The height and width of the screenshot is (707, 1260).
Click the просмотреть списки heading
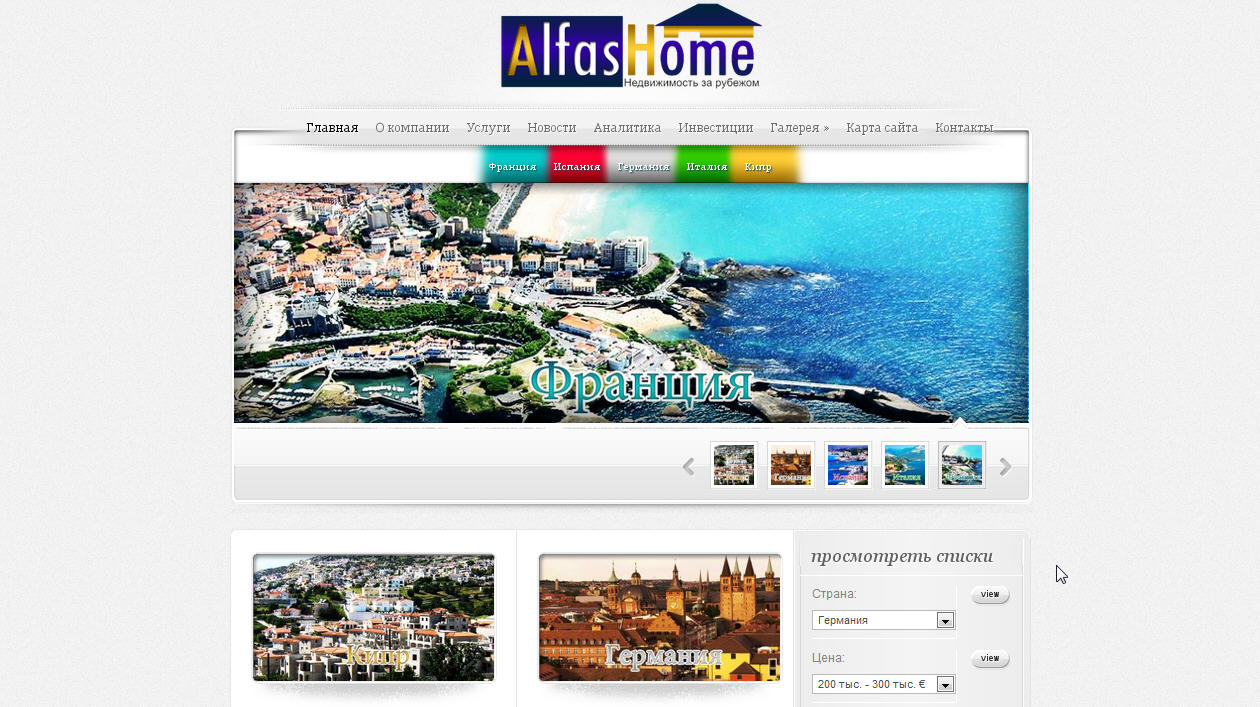point(902,557)
